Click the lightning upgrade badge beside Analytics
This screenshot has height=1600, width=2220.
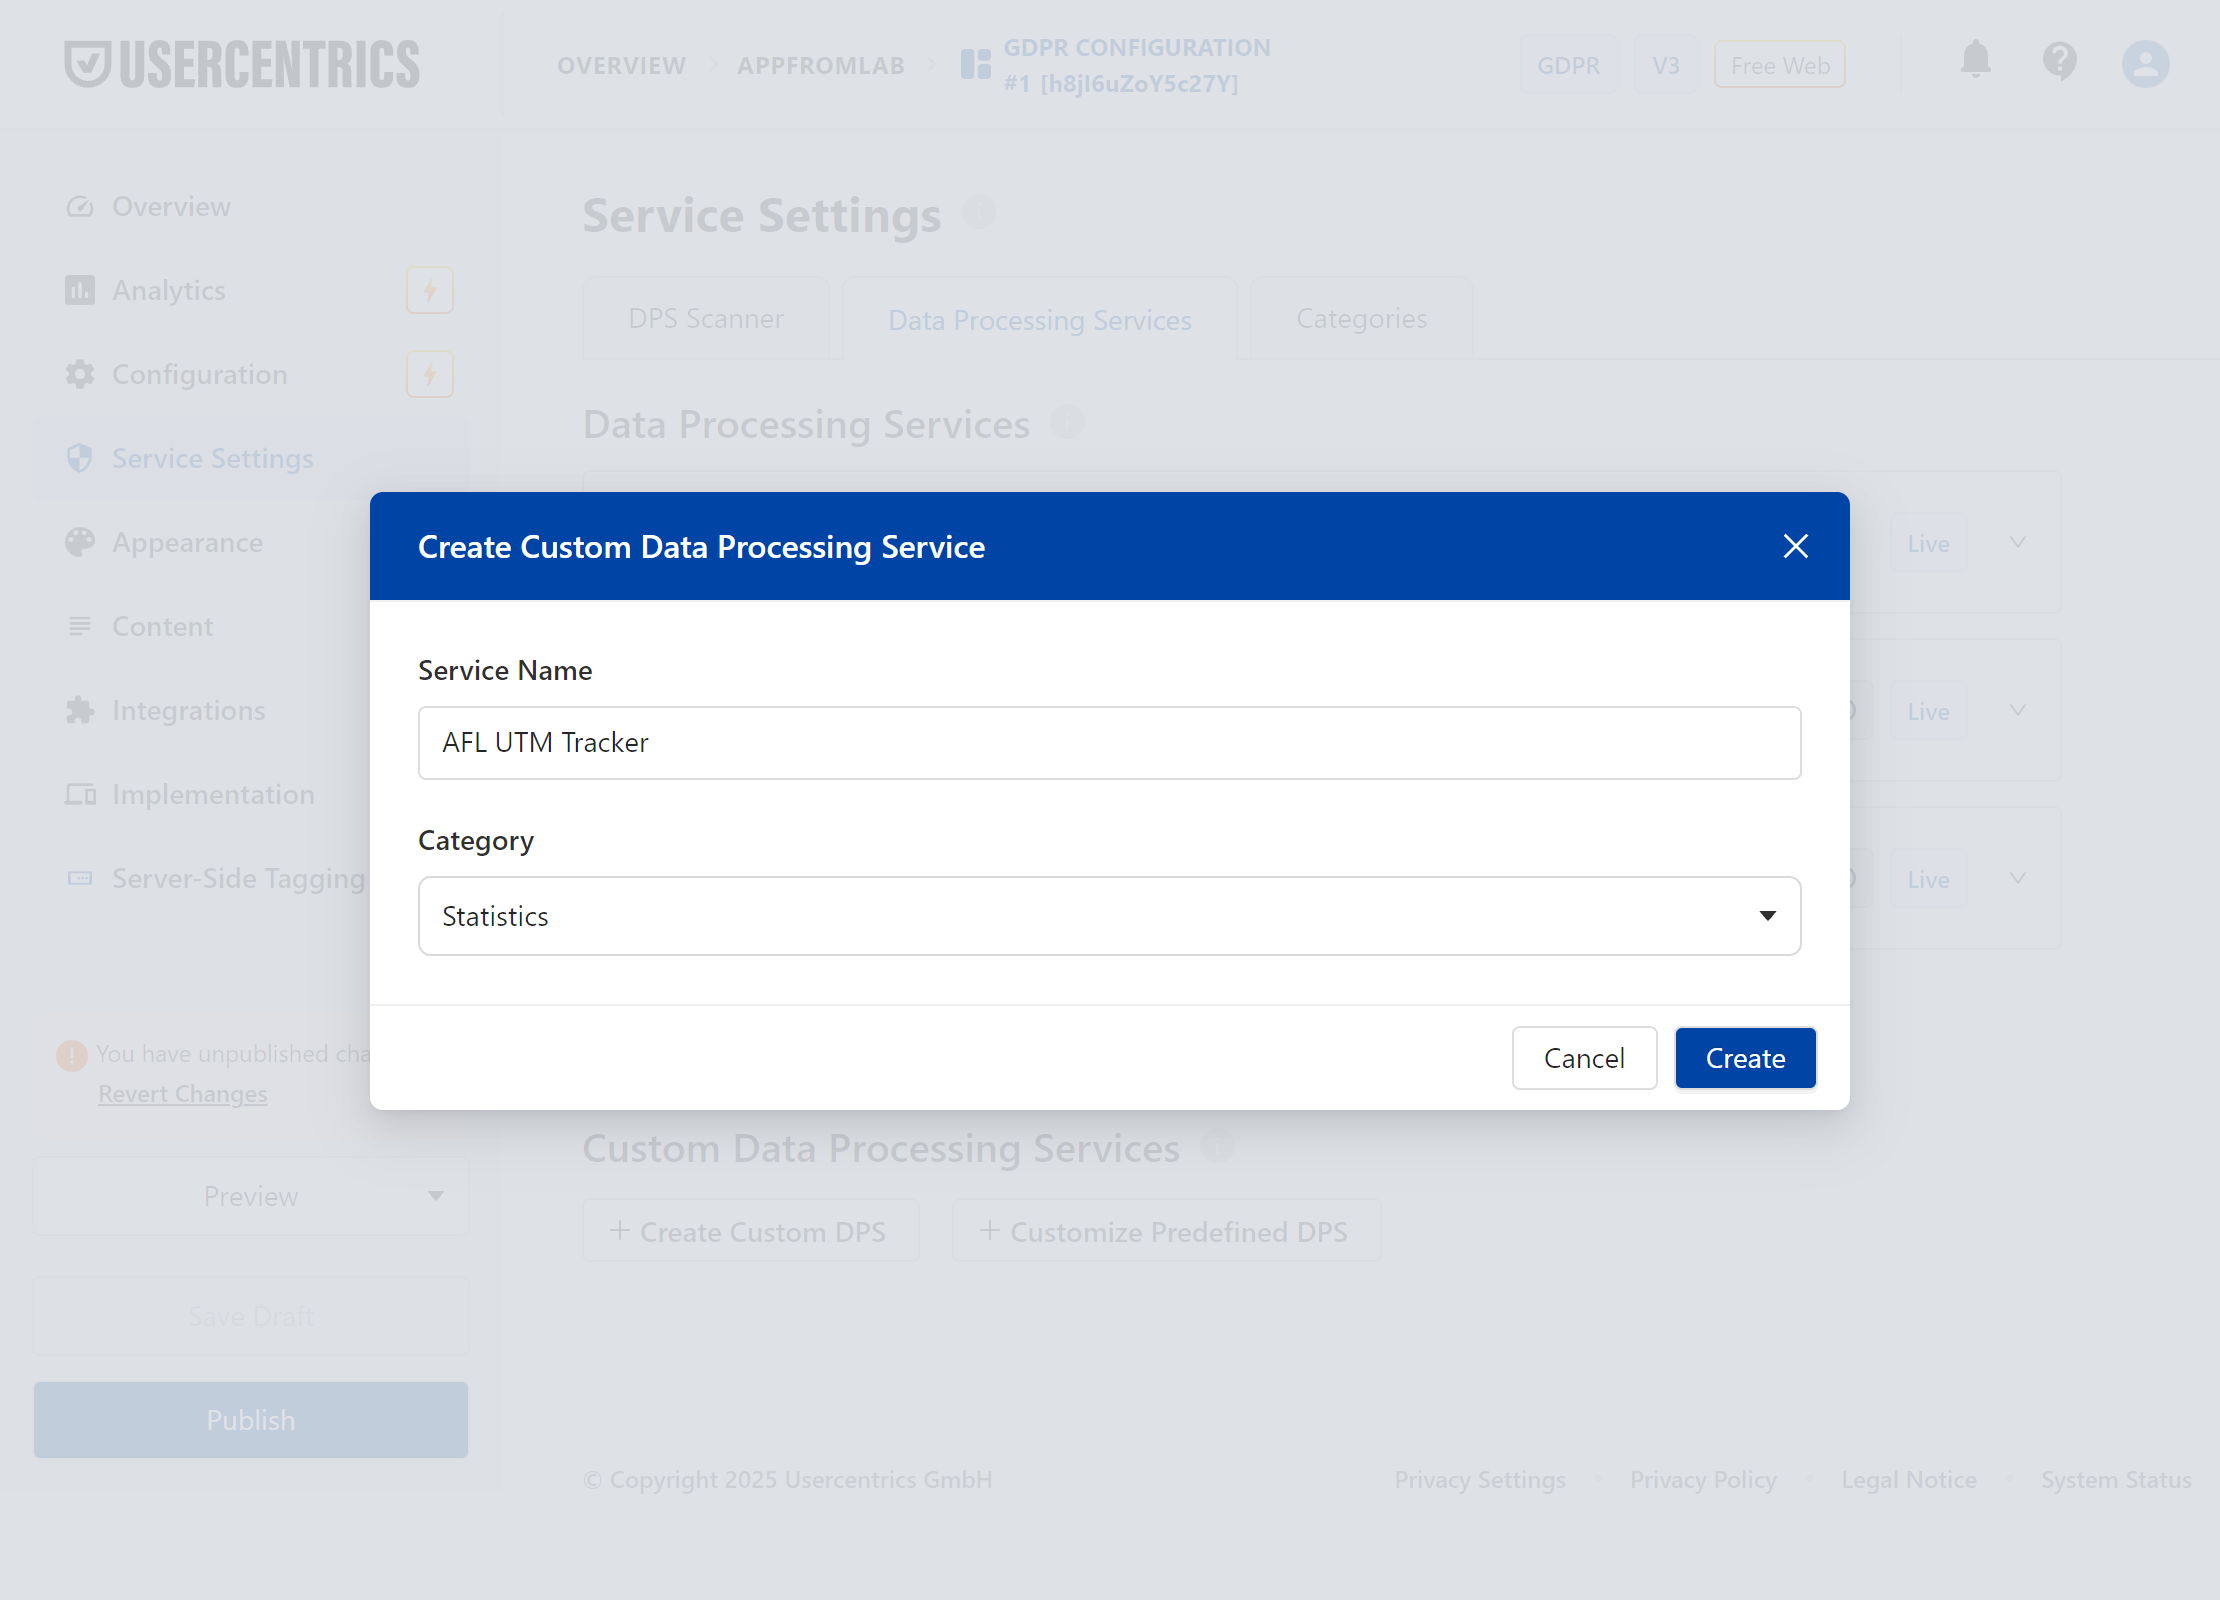pyautogui.click(x=430, y=290)
